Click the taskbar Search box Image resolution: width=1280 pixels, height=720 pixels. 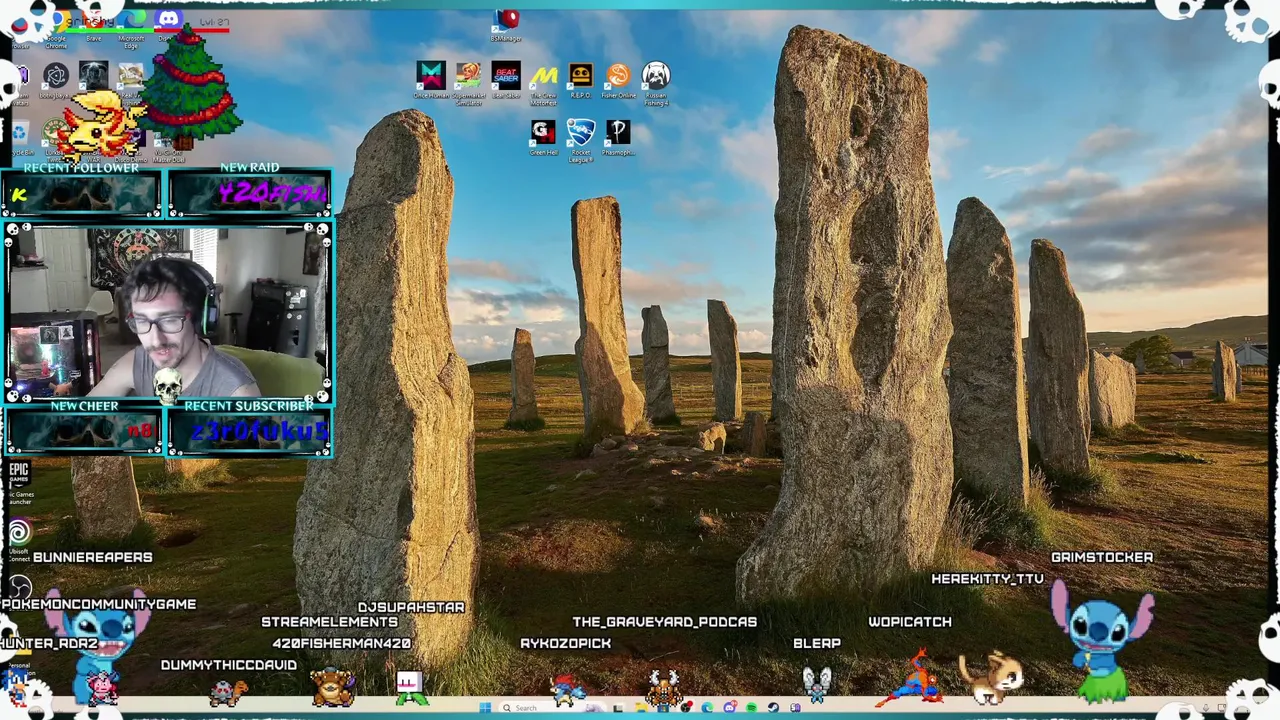point(553,708)
